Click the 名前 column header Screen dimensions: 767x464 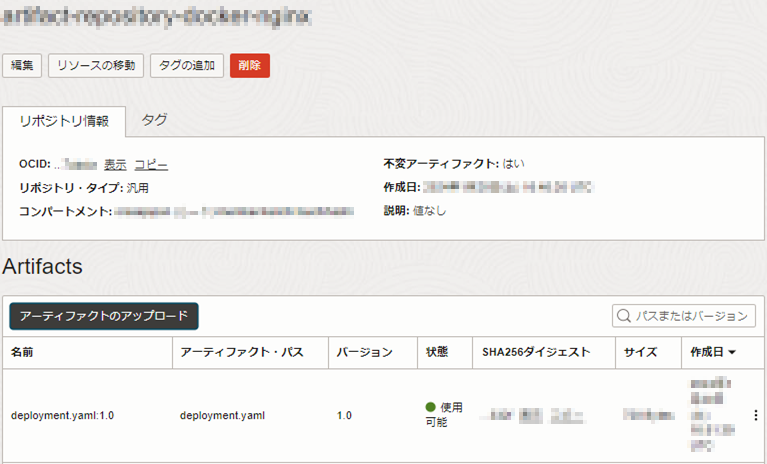tap(23, 352)
